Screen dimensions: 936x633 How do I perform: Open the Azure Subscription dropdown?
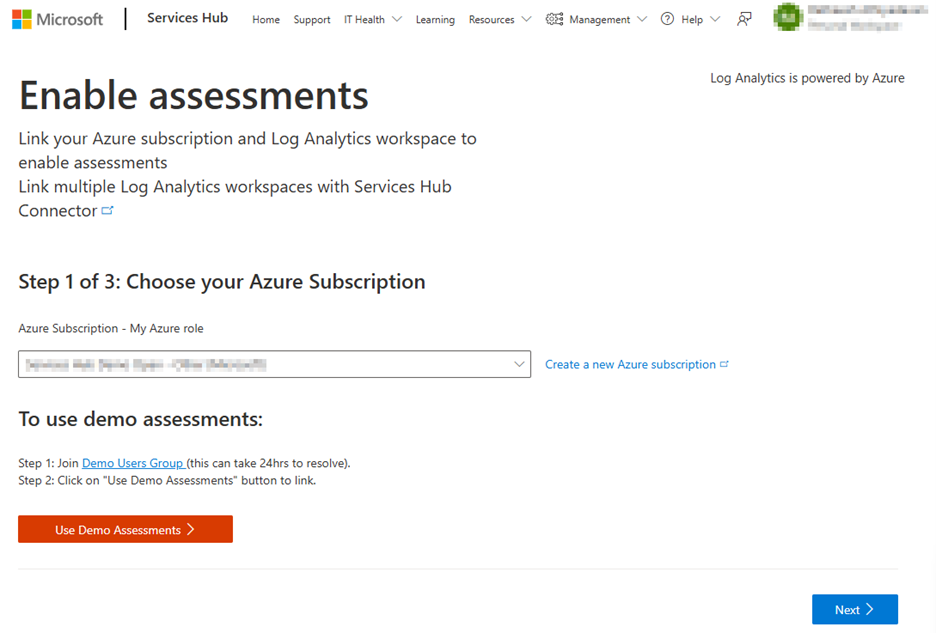(275, 364)
